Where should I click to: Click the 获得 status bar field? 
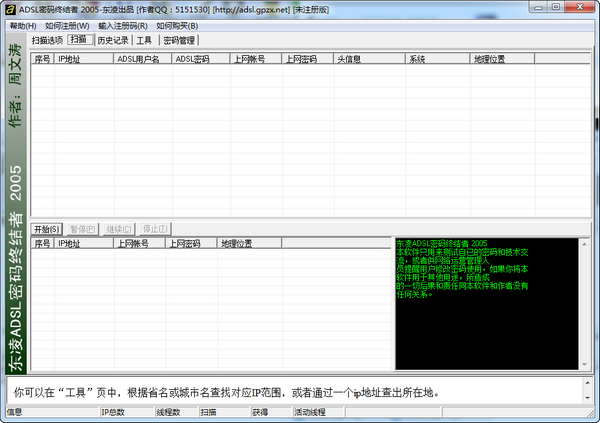271,412
